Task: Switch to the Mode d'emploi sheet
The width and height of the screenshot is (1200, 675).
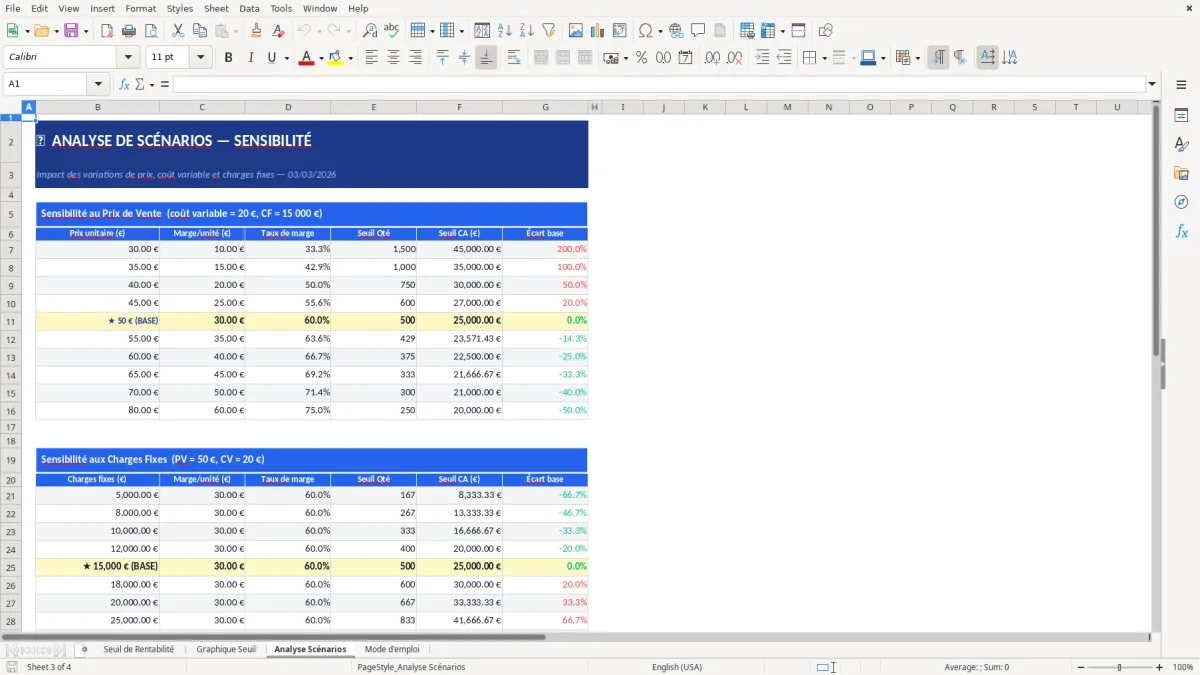Action: [392, 648]
